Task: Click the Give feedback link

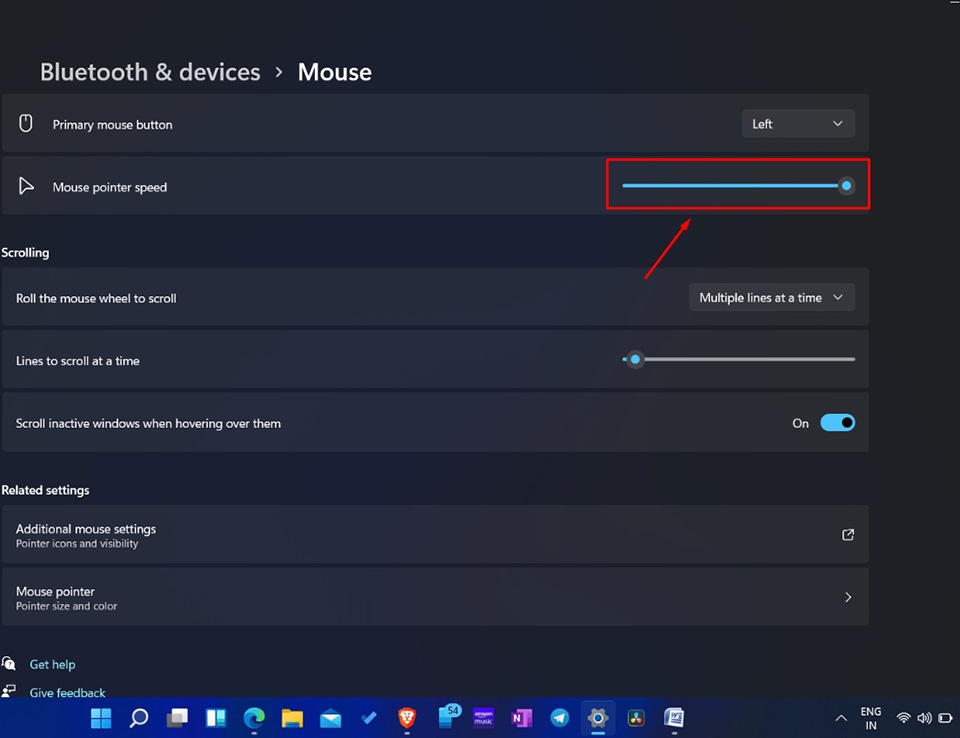Action: [x=67, y=692]
